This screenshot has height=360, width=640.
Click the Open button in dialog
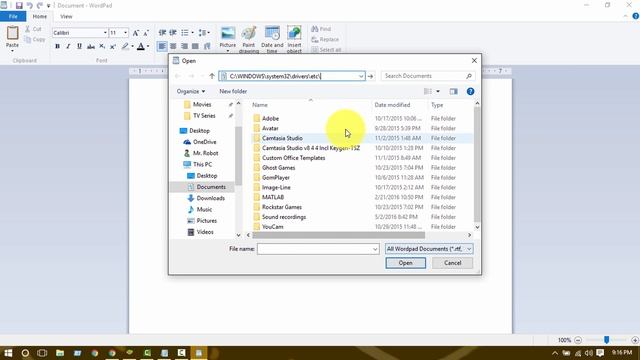(x=406, y=263)
